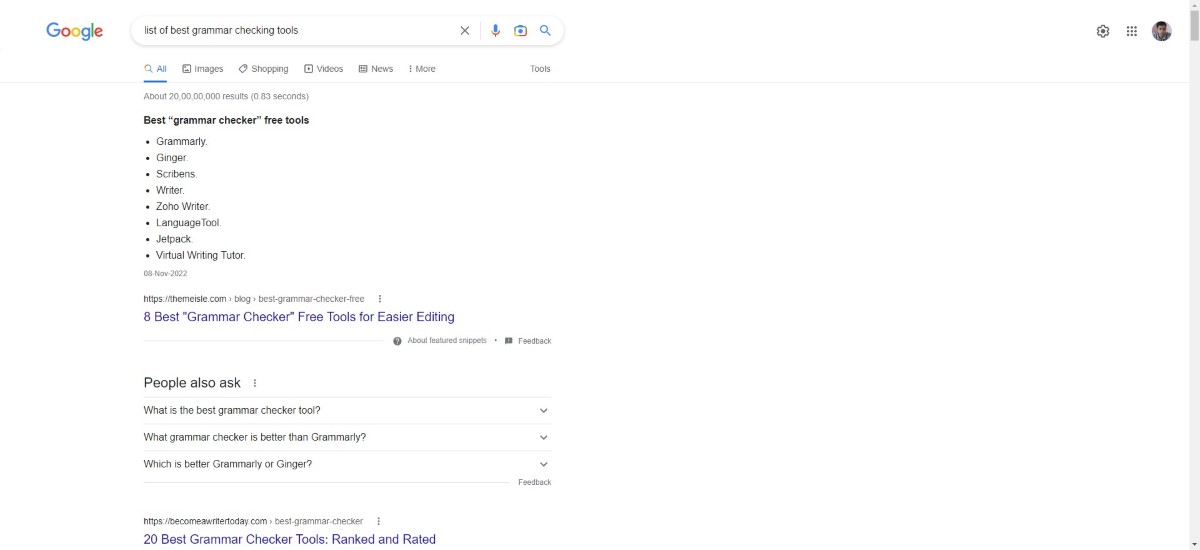Click the 'Jetpack.' list item
Viewport: 1200px width, 550px height.
coord(174,239)
